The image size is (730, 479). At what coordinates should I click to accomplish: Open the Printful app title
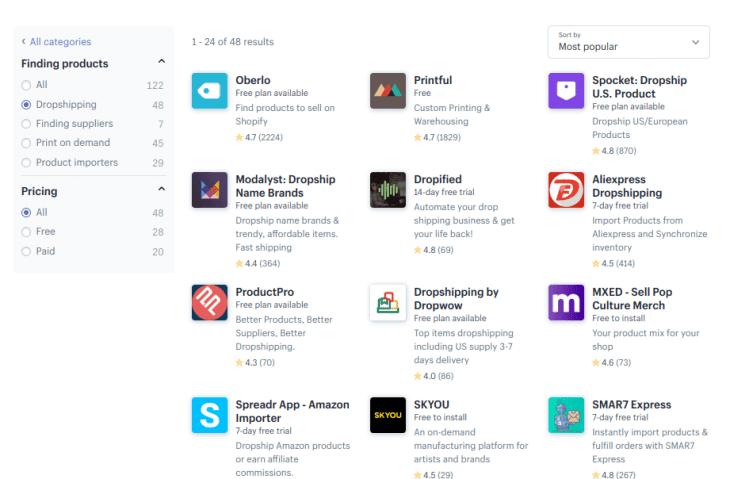pyautogui.click(x=433, y=80)
